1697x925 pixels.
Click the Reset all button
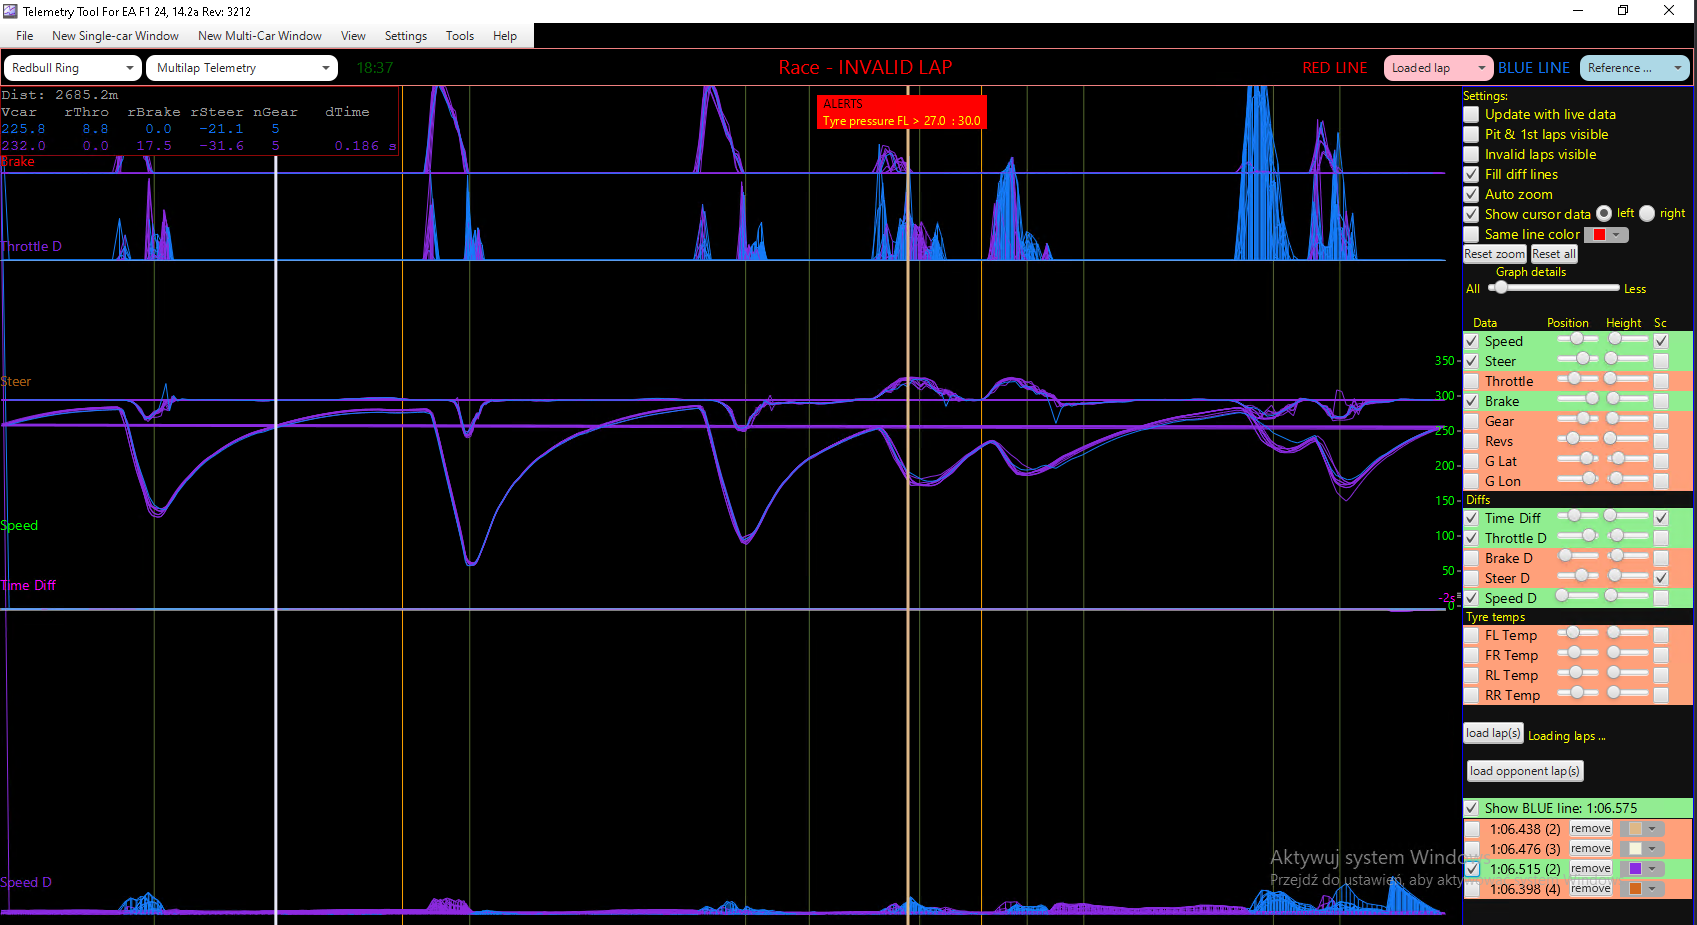[1554, 254]
